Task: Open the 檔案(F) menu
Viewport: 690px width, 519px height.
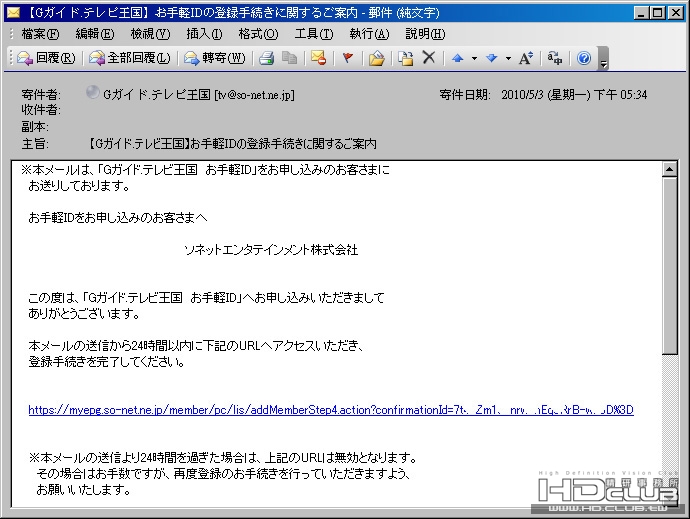Action: (x=40, y=34)
